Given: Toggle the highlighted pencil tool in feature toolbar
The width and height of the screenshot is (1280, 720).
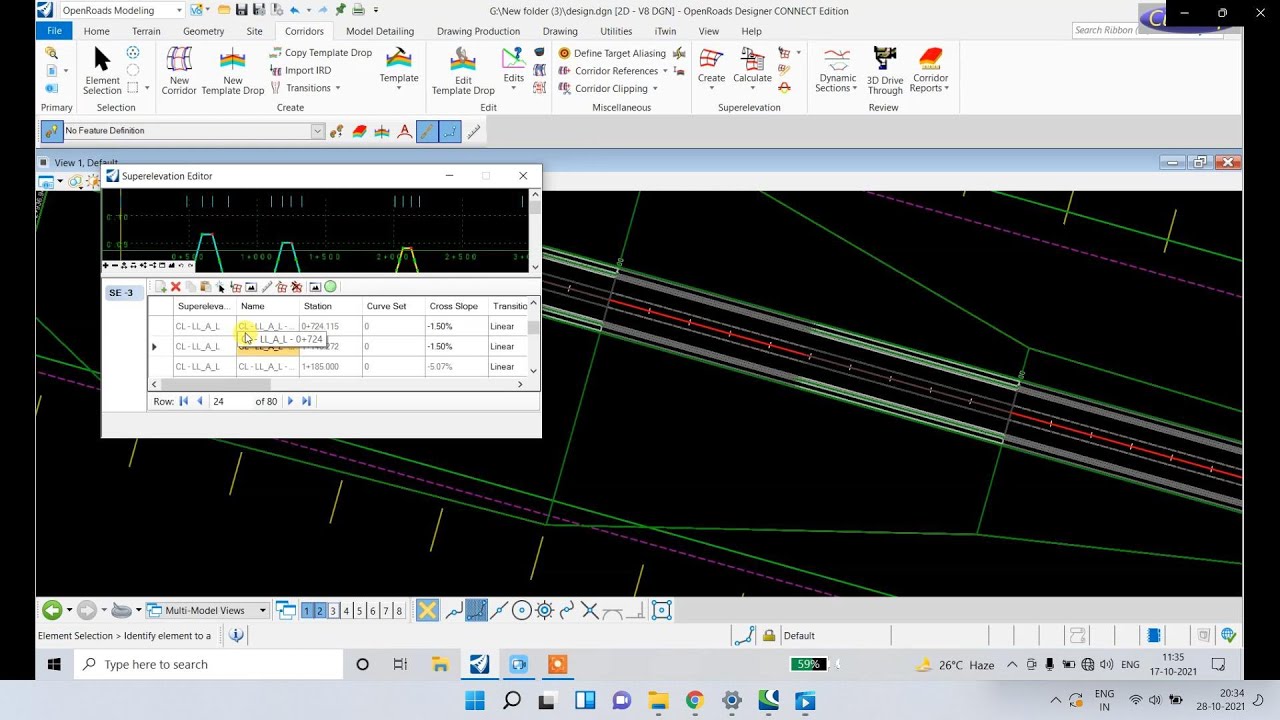Looking at the screenshot, I should [x=427, y=131].
